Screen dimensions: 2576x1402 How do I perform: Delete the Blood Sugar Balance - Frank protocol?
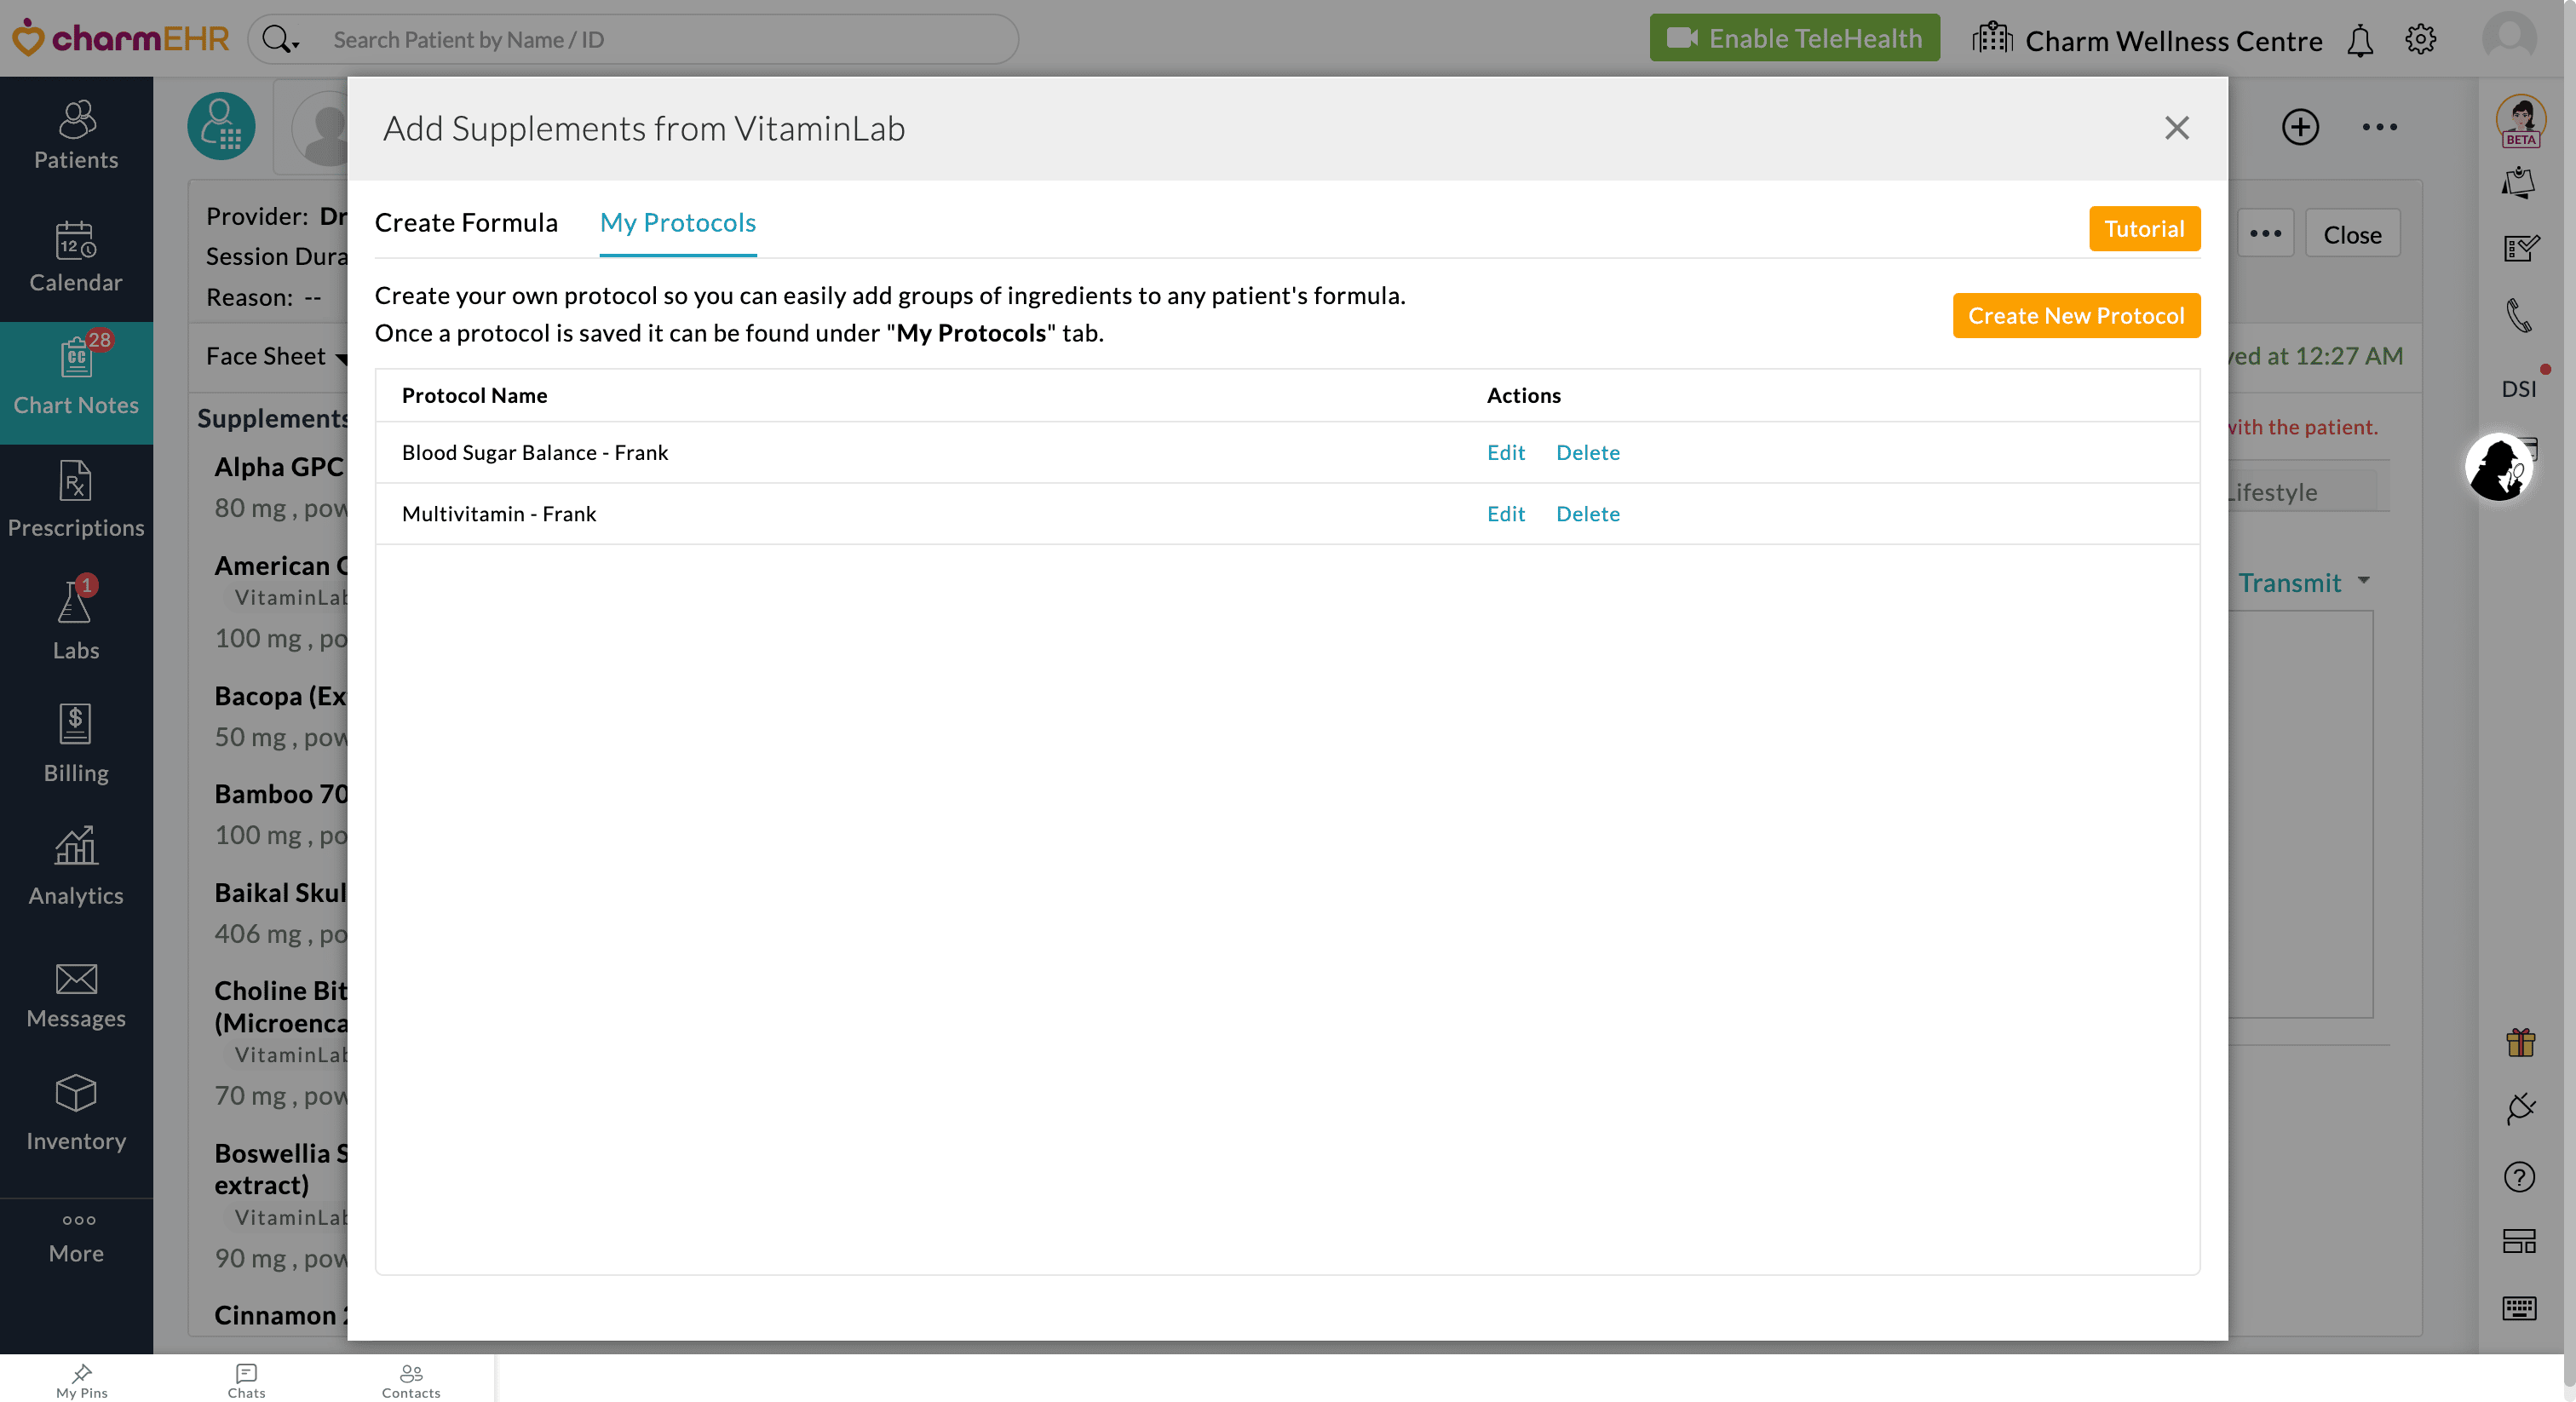tap(1587, 452)
